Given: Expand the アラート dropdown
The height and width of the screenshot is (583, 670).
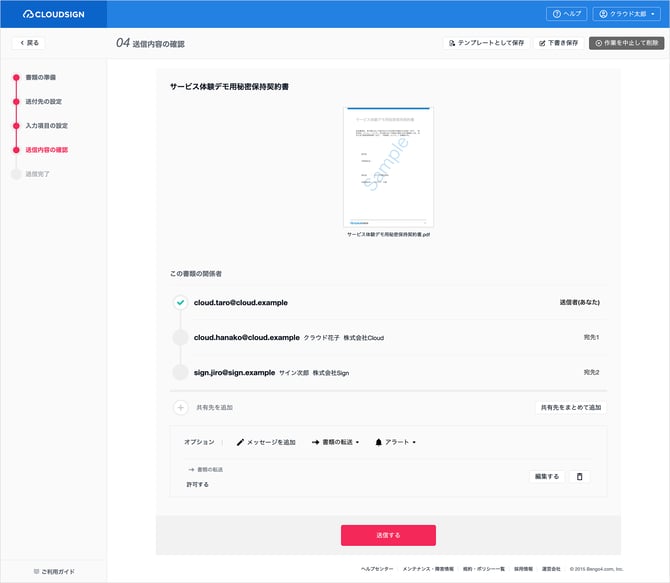Looking at the screenshot, I should 395,442.
